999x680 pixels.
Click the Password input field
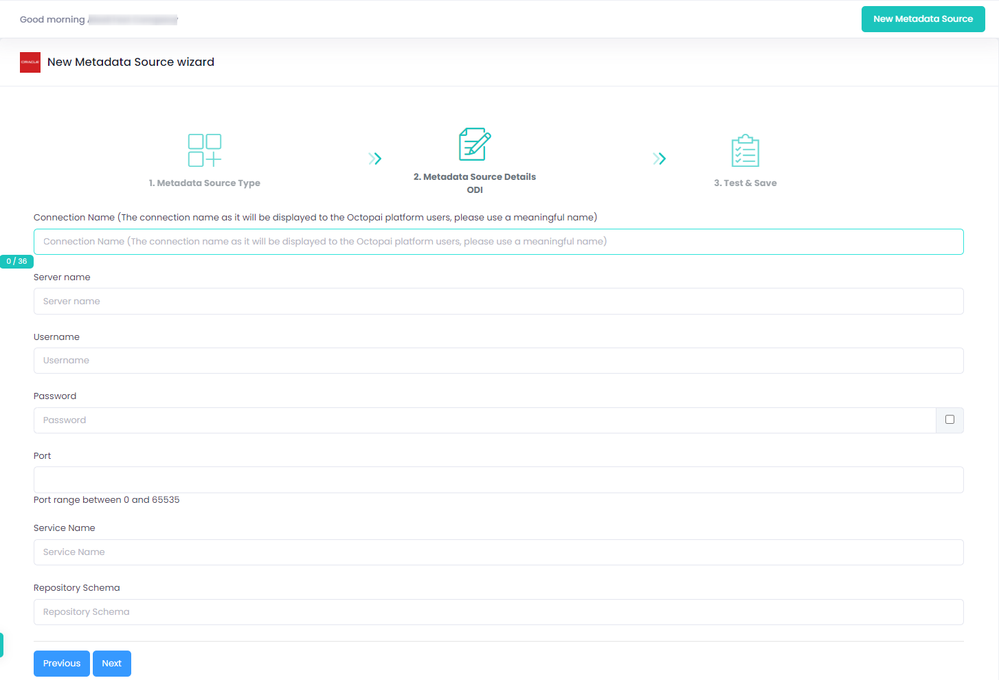(484, 420)
